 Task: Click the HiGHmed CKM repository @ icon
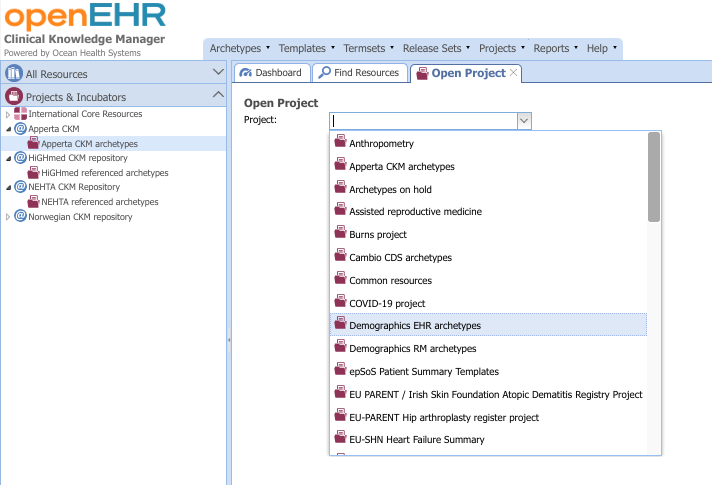[x=20, y=158]
